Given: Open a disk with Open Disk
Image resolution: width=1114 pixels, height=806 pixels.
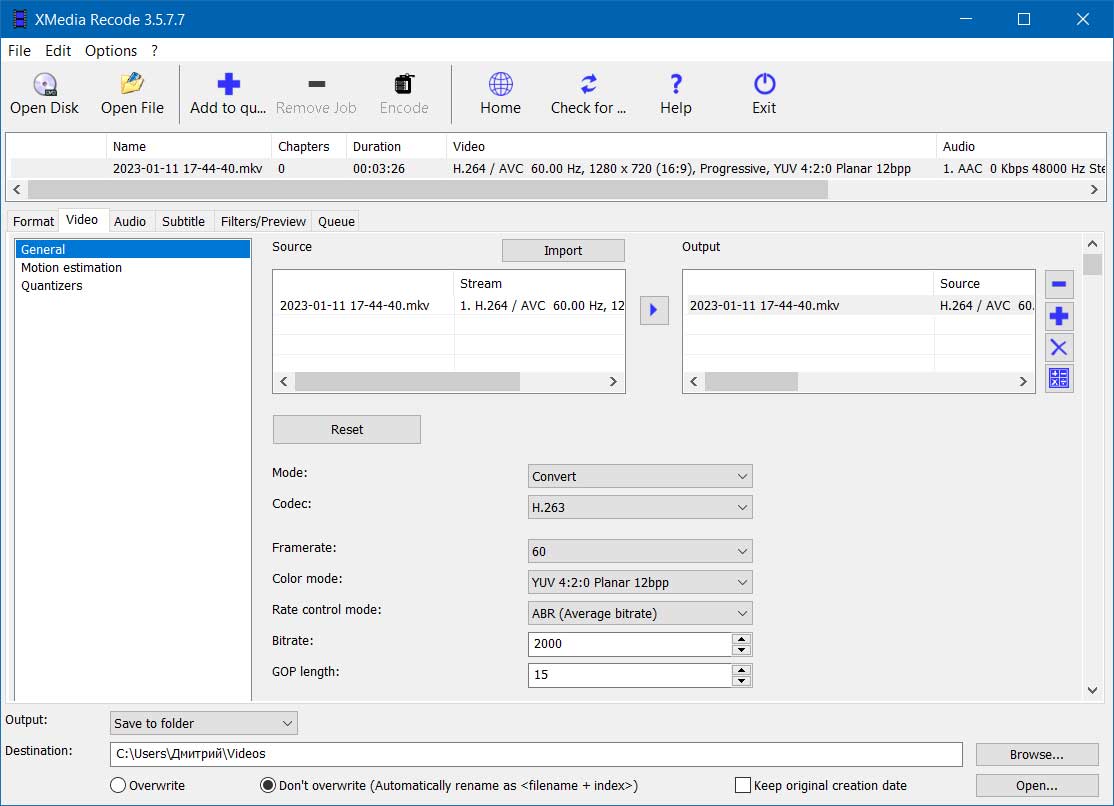Looking at the screenshot, I should click(x=45, y=94).
